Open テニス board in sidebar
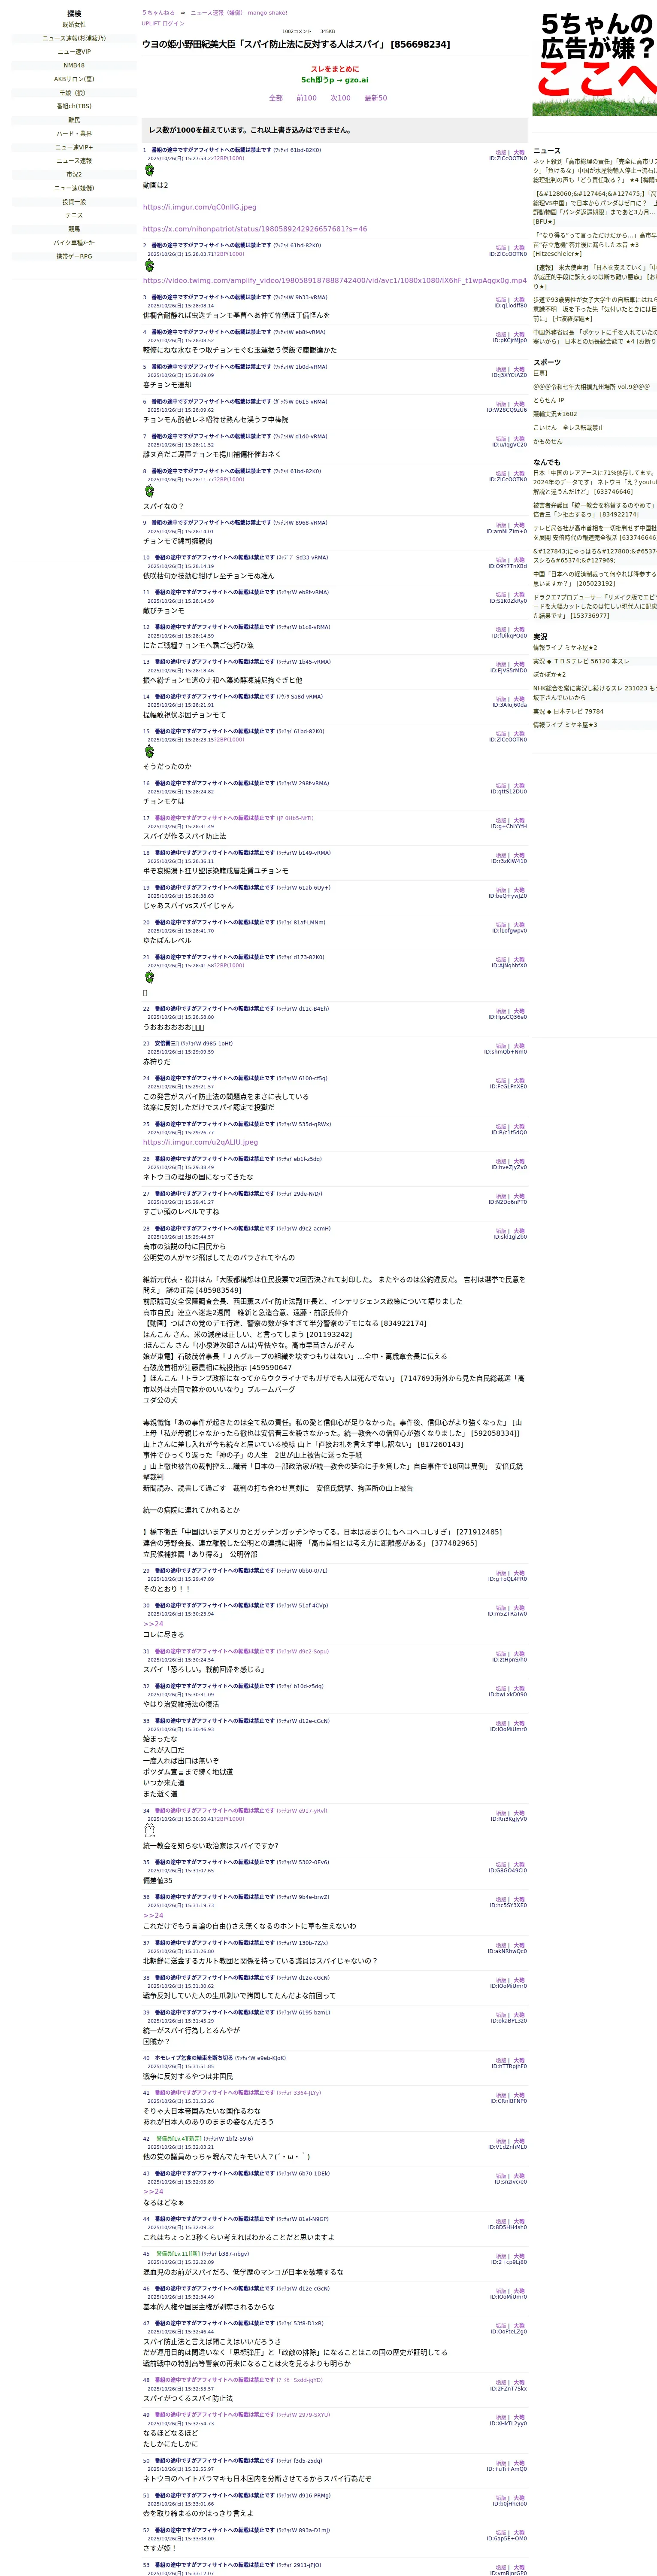This screenshot has width=657, height=2576. (74, 215)
